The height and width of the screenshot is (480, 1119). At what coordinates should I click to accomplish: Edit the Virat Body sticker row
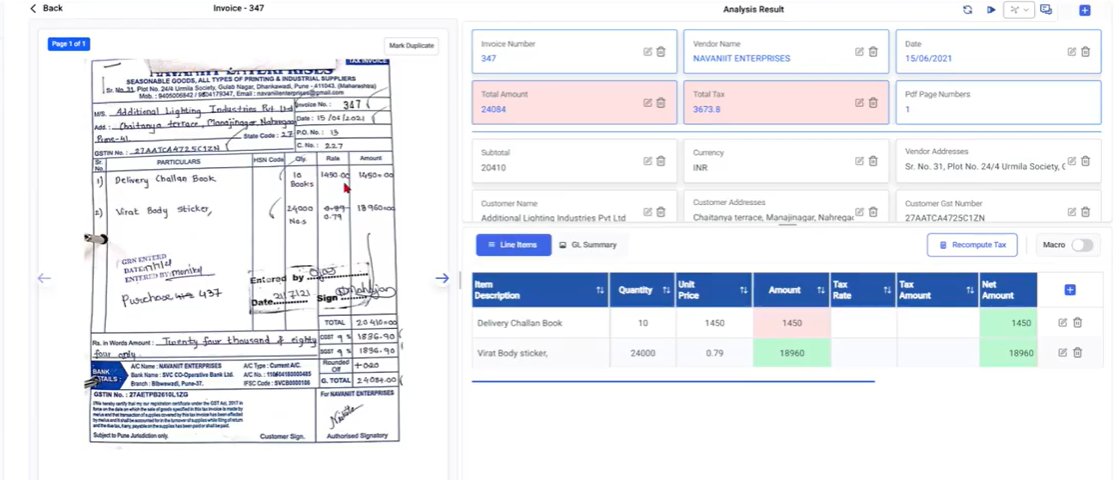click(1063, 352)
